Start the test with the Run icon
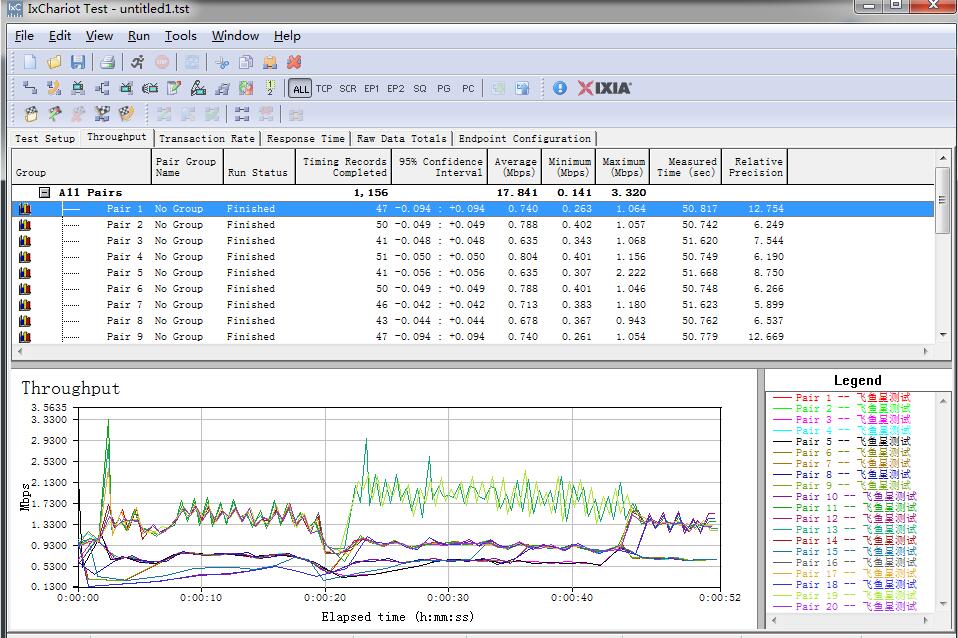958x638 pixels. tap(137, 62)
